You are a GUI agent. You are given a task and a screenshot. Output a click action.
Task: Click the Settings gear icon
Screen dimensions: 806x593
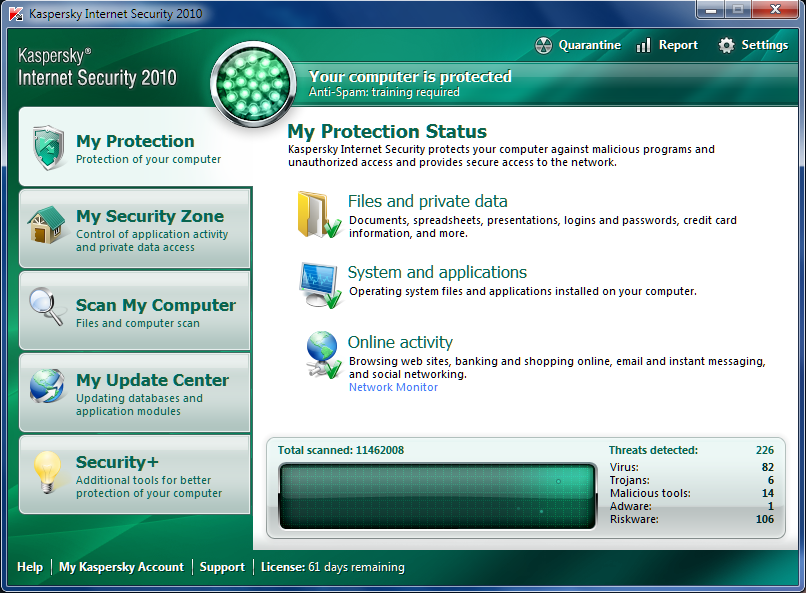click(726, 45)
